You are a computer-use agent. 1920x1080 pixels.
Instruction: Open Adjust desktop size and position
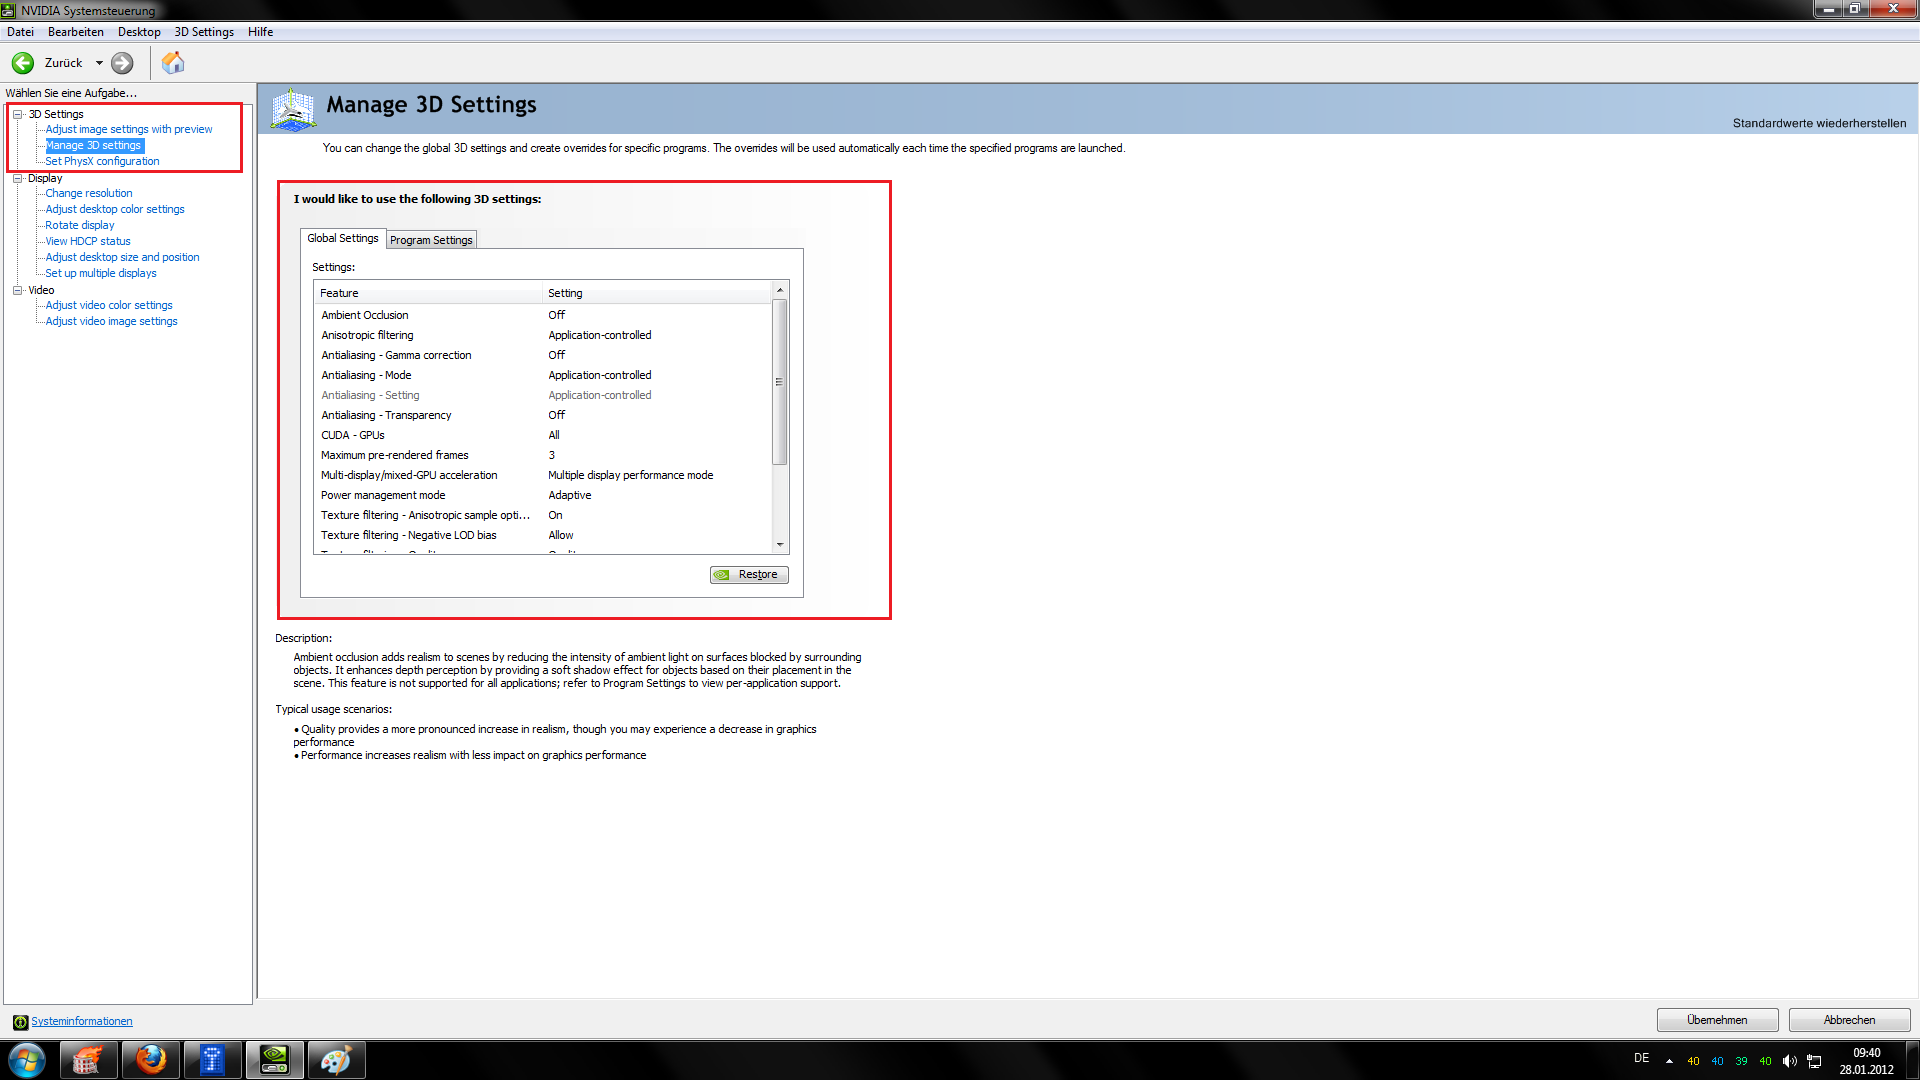[x=122, y=257]
